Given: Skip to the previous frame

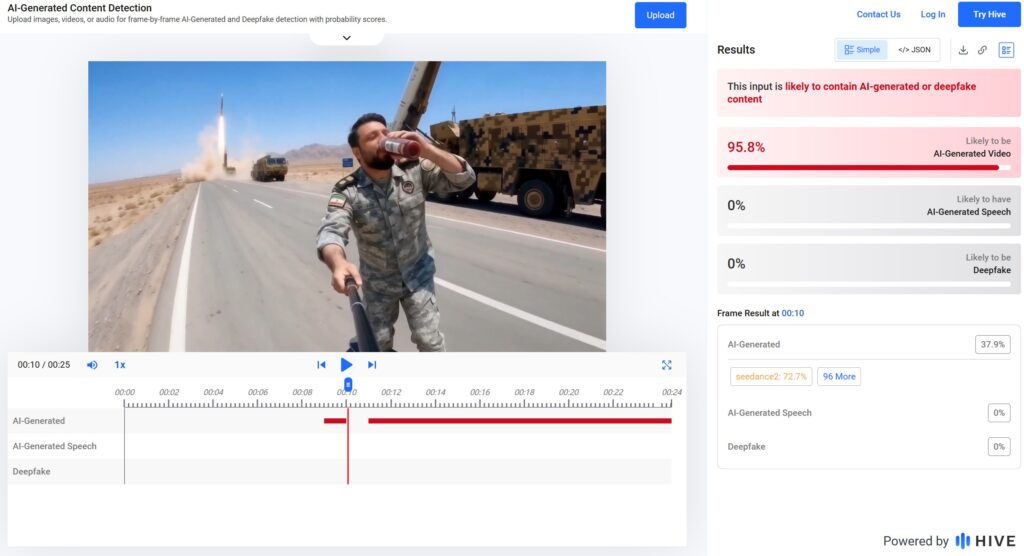Looking at the screenshot, I should coord(321,365).
